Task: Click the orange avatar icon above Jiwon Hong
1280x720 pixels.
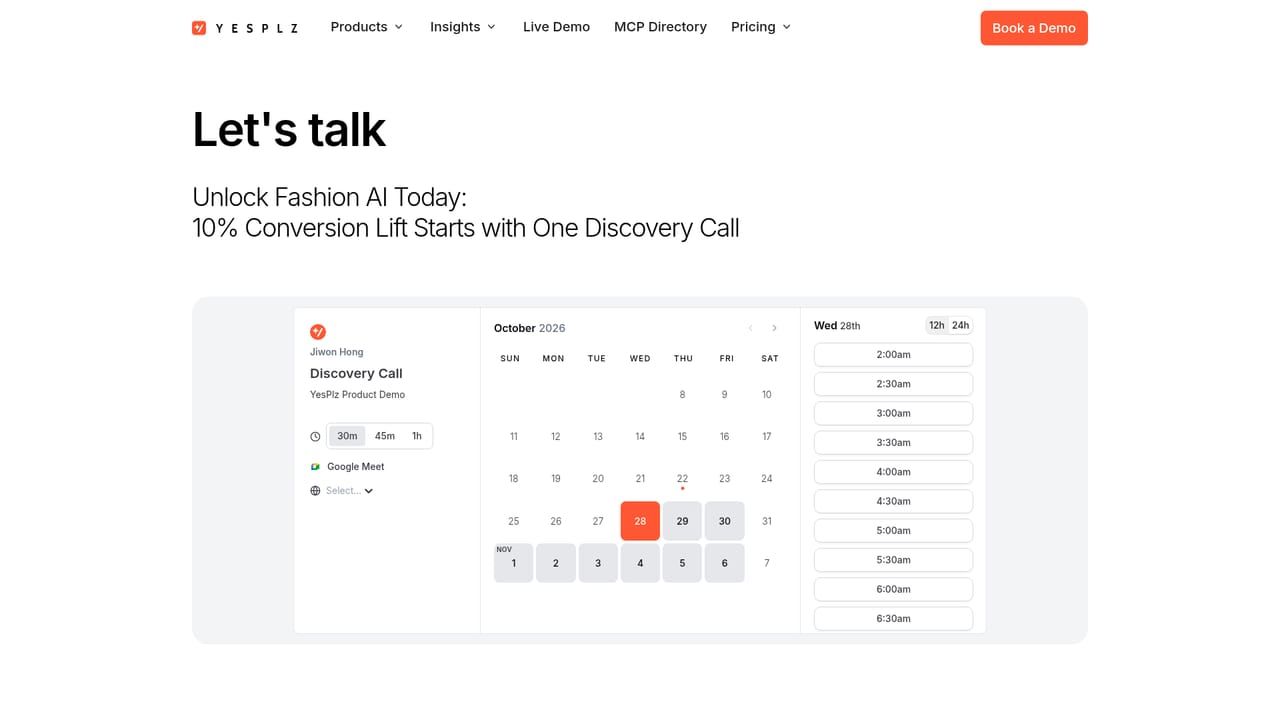Action: 318,332
